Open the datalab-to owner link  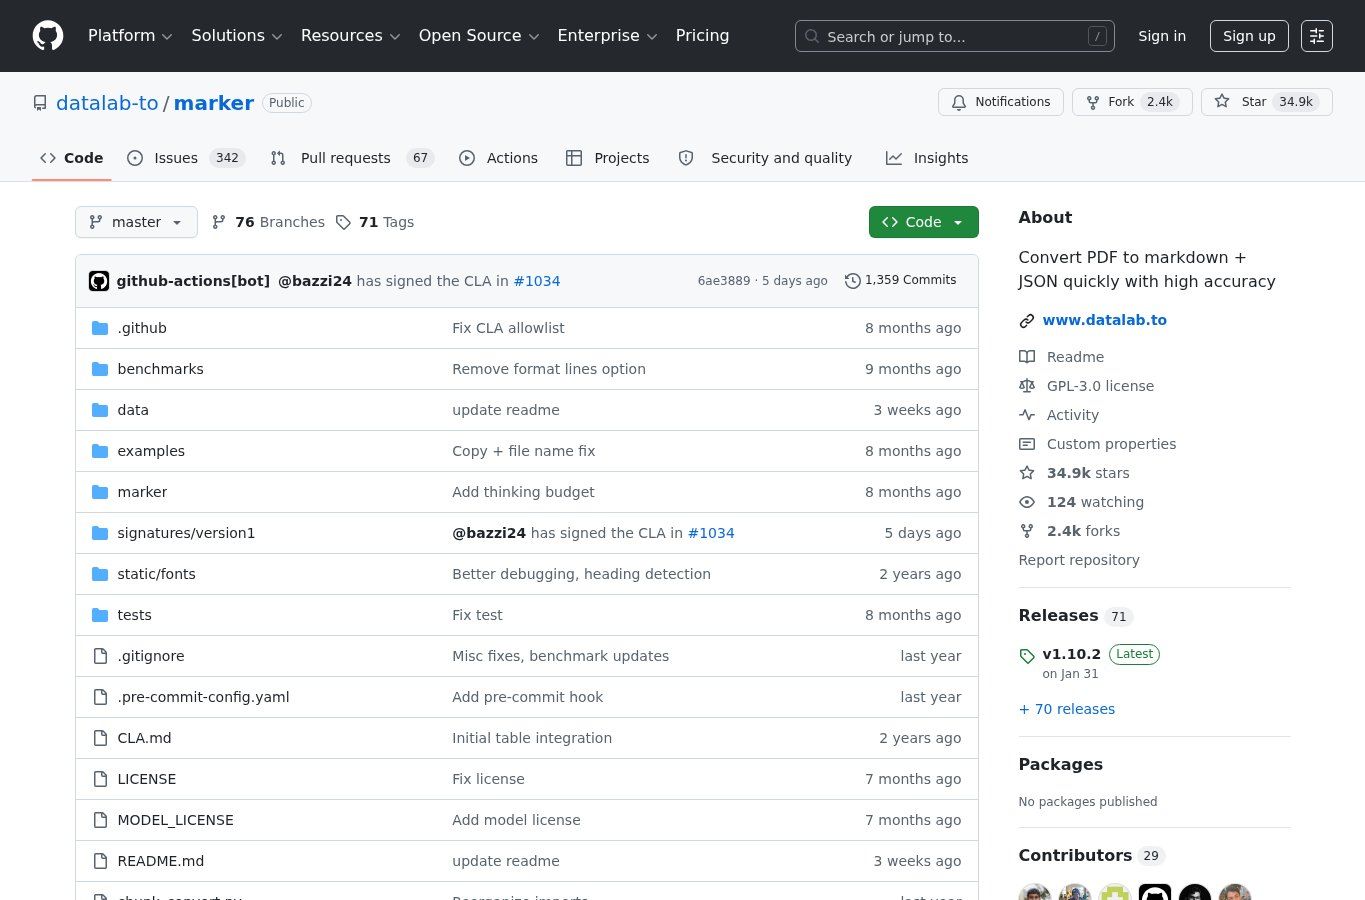(107, 103)
